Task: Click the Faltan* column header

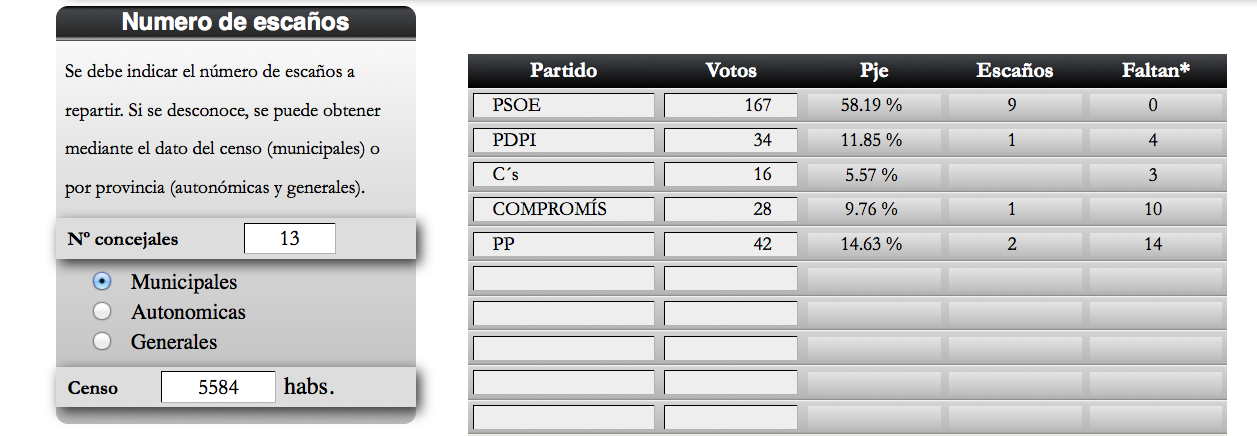Action: pos(1155,71)
